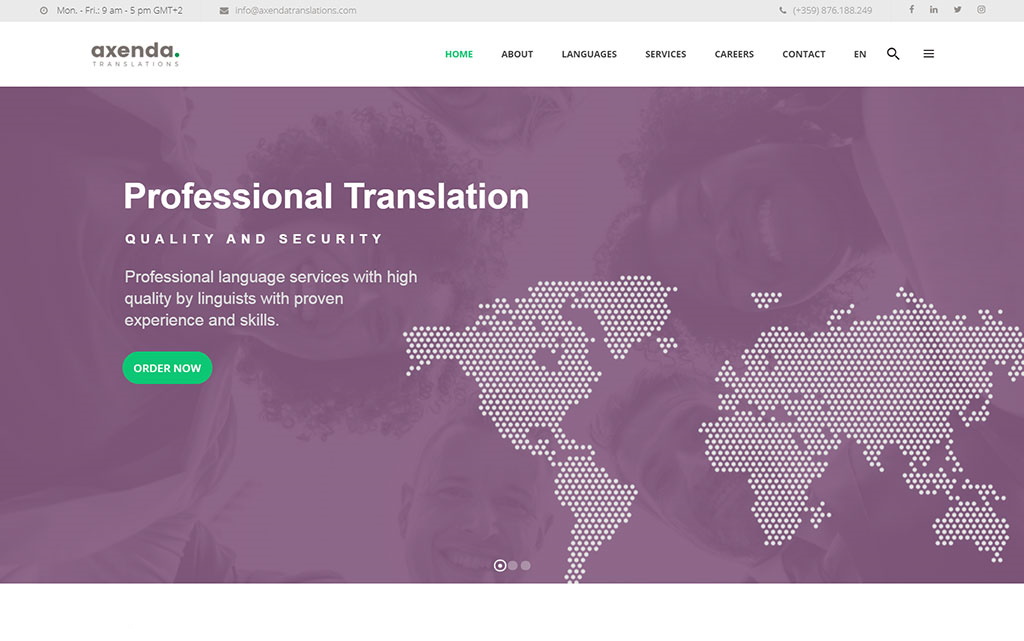Select the CAREERS menu item
The image size is (1024, 641).
(734, 54)
